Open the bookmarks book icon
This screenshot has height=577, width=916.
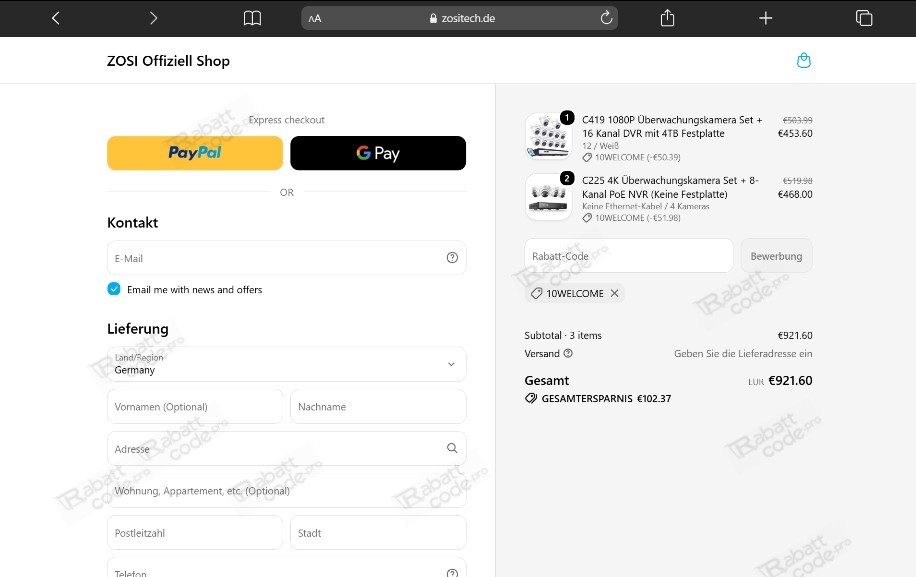click(x=252, y=18)
